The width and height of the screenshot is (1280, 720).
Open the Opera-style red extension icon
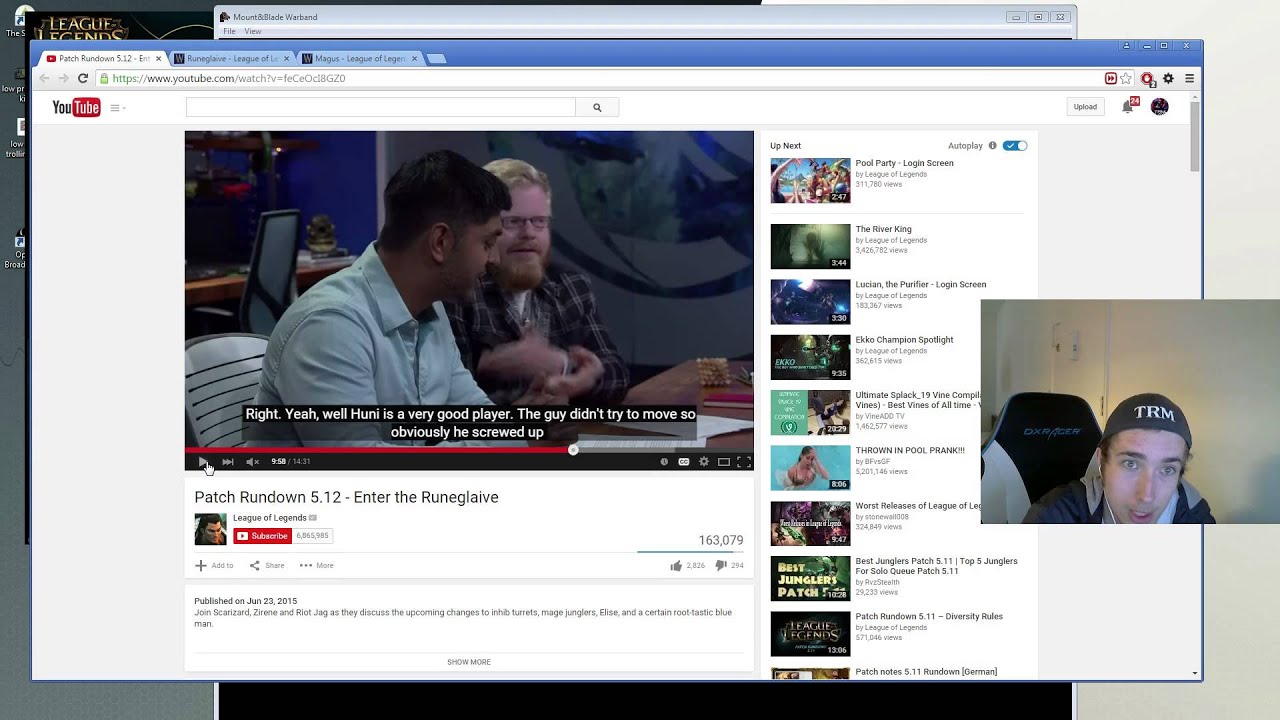click(x=1148, y=78)
